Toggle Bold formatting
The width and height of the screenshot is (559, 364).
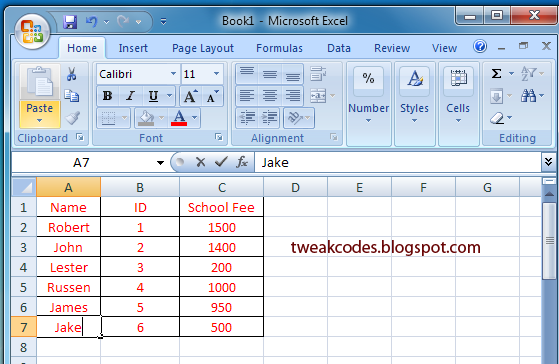[107, 96]
